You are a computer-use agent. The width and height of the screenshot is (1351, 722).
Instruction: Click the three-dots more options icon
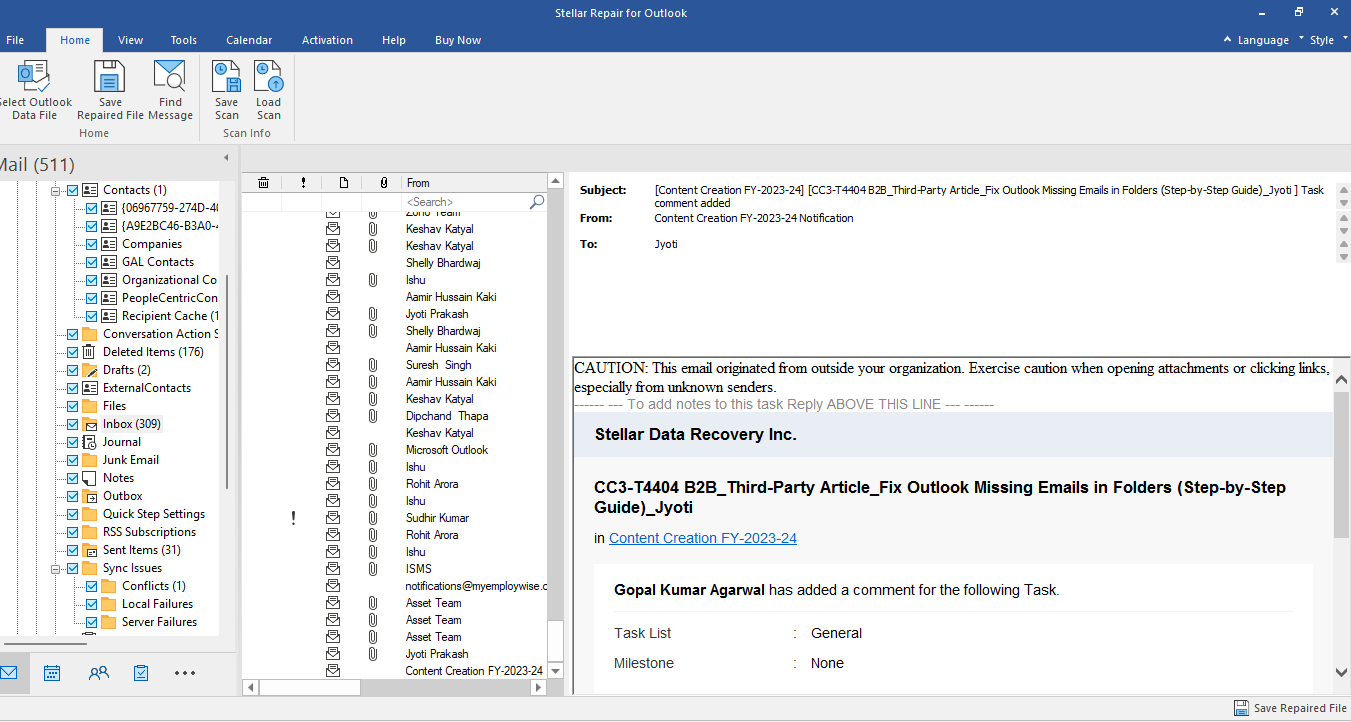click(185, 673)
